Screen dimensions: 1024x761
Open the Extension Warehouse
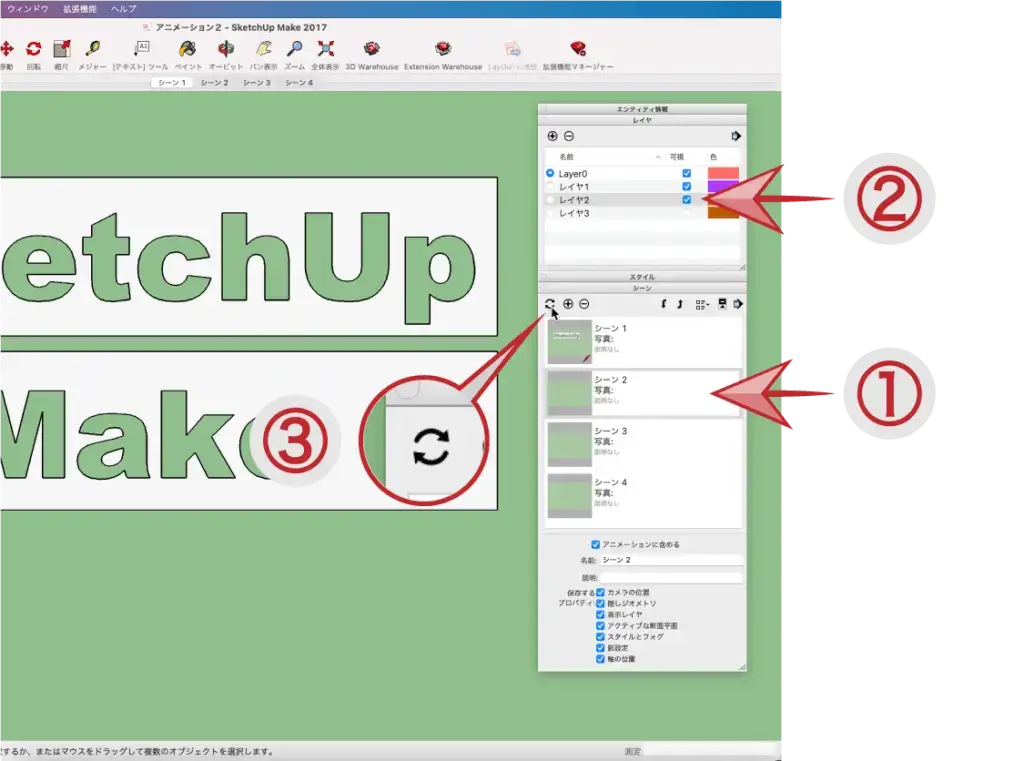click(442, 49)
